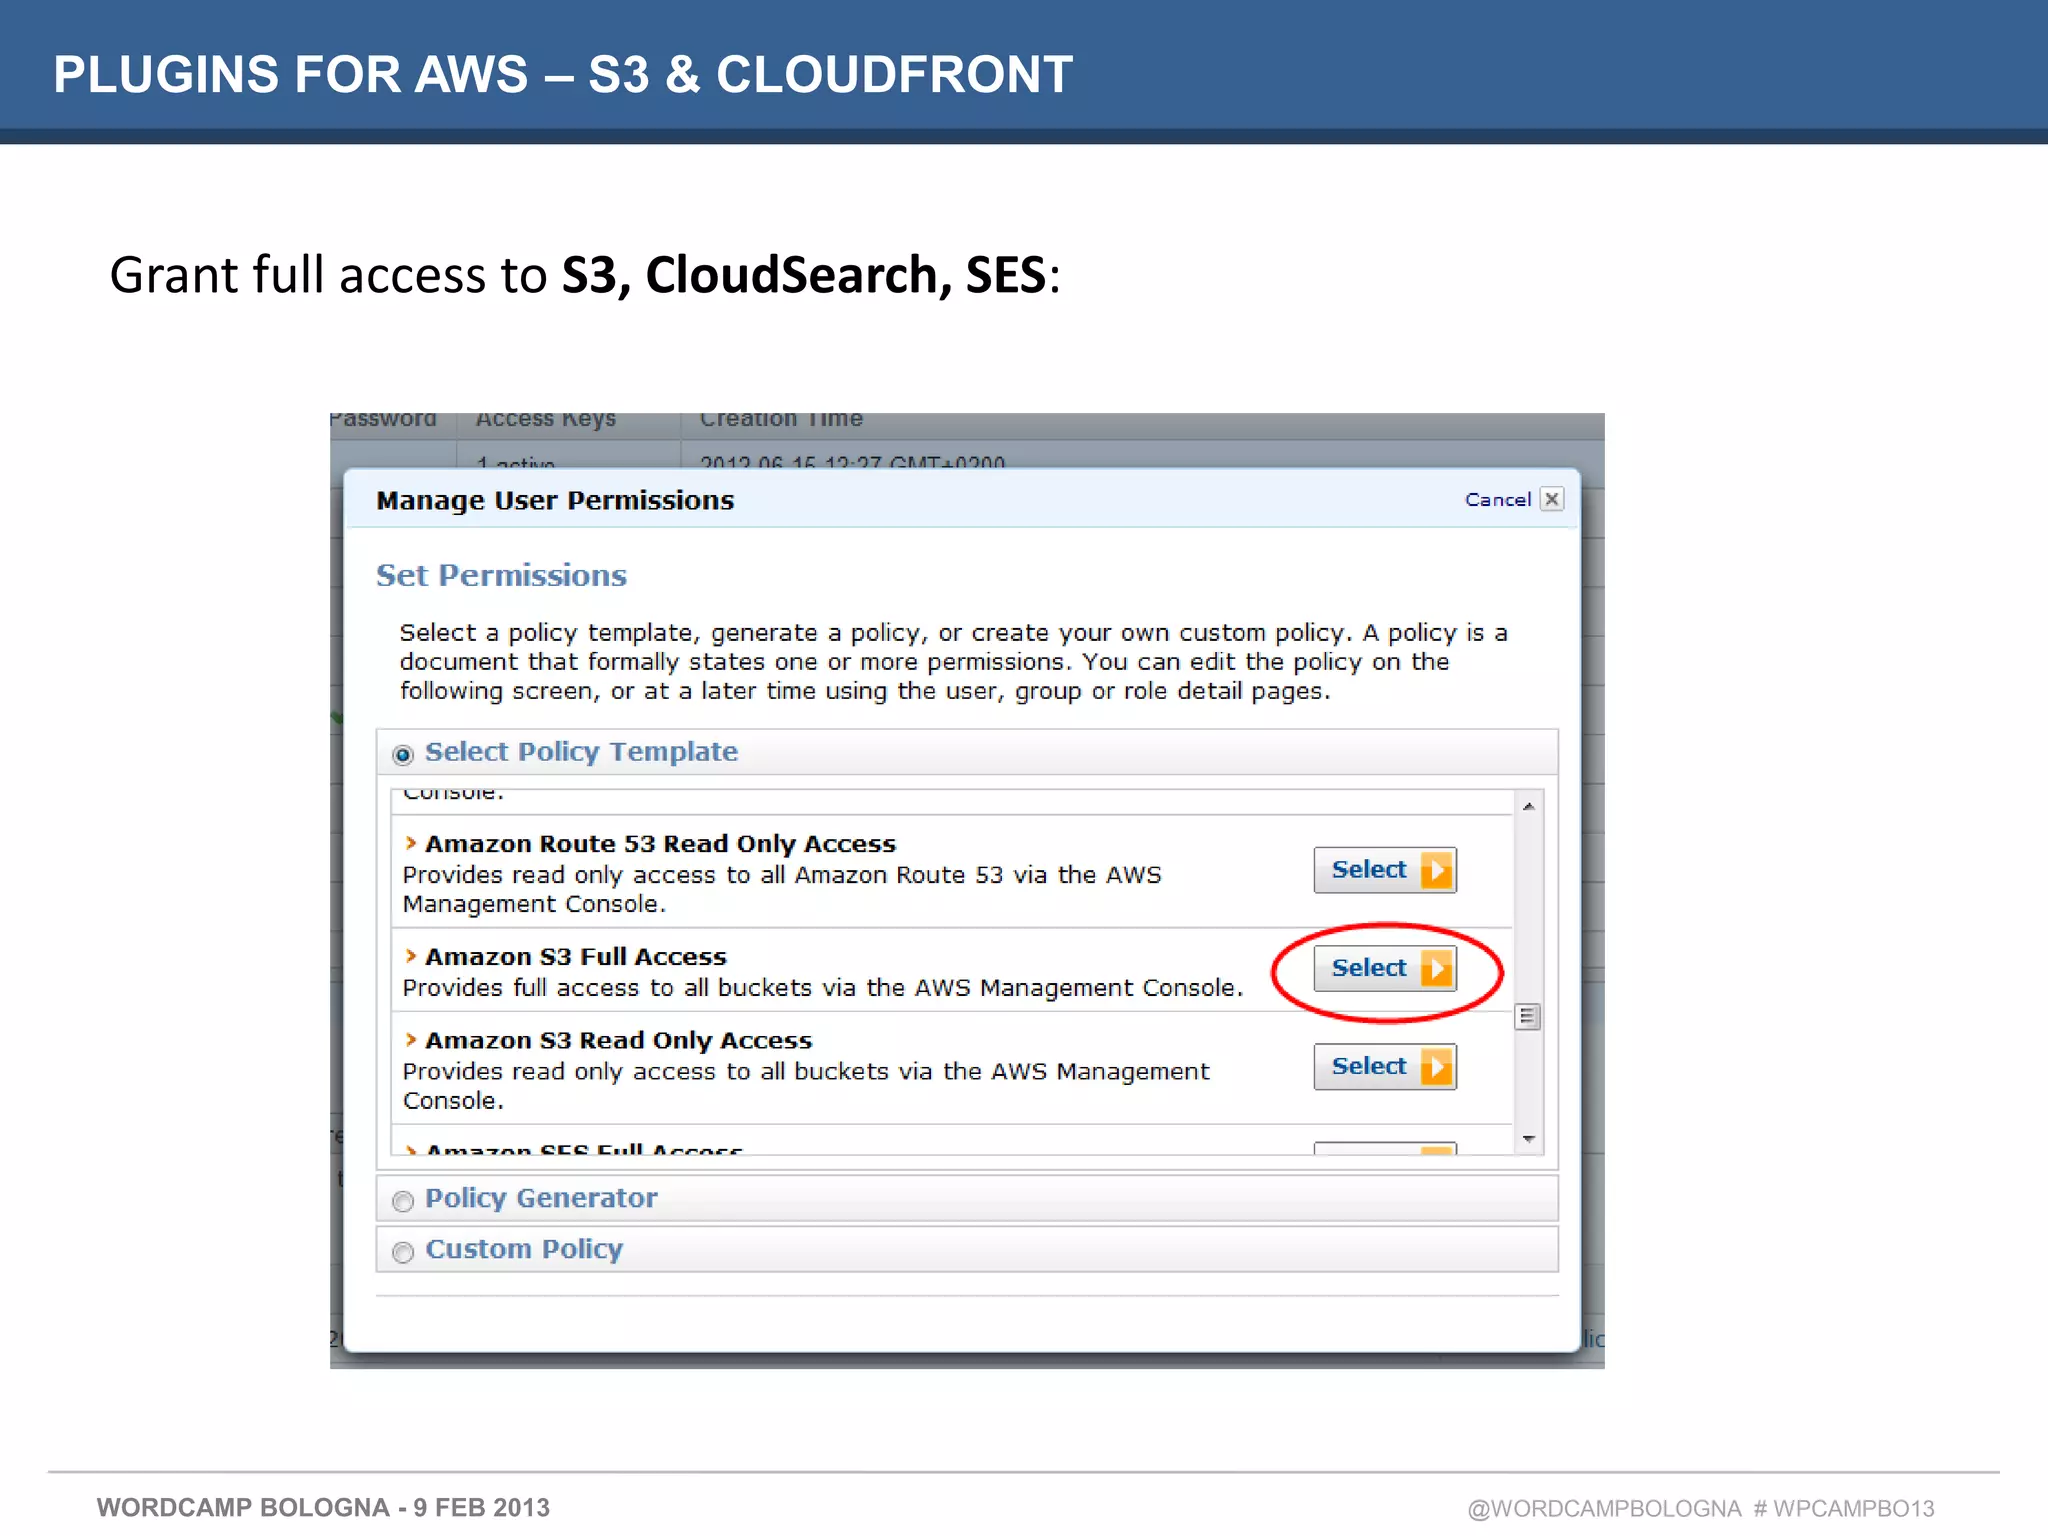Select Amazon S3 Read Only Access policy
Viewport: 2048px width, 1536px height.
1384,1067
